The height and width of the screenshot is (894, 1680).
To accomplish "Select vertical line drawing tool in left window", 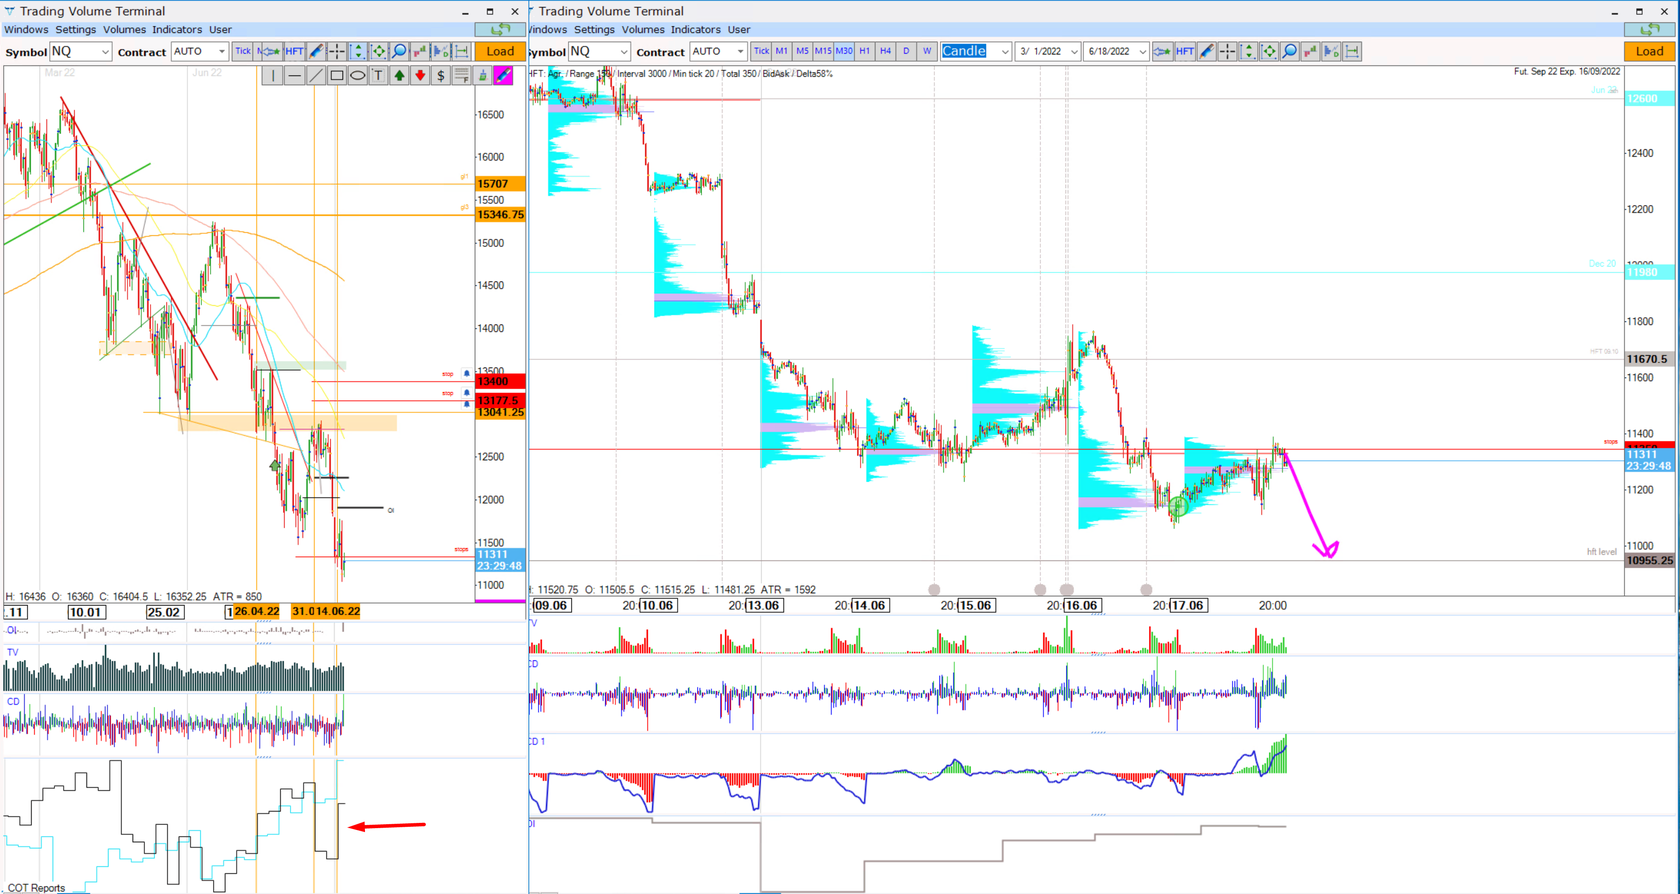I will click(x=273, y=75).
